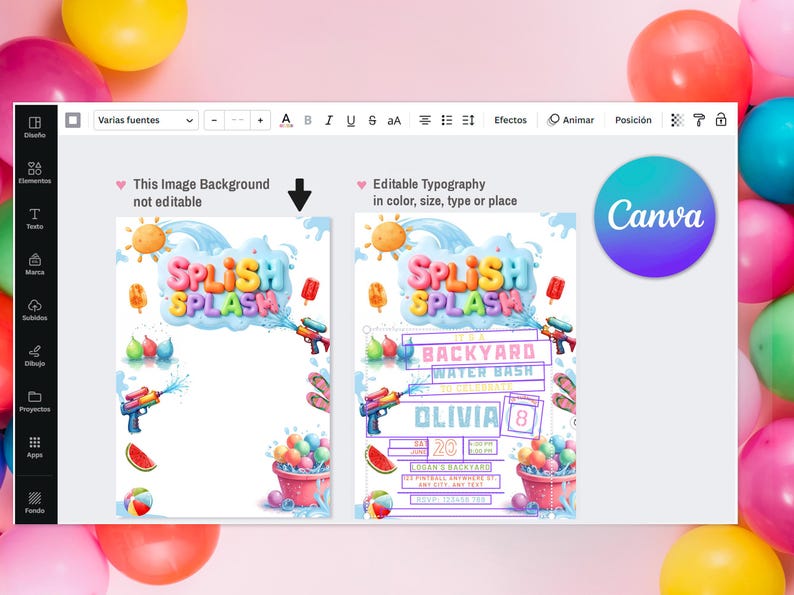
Task: Select the IT'S A text line
Action: [x=470, y=337]
